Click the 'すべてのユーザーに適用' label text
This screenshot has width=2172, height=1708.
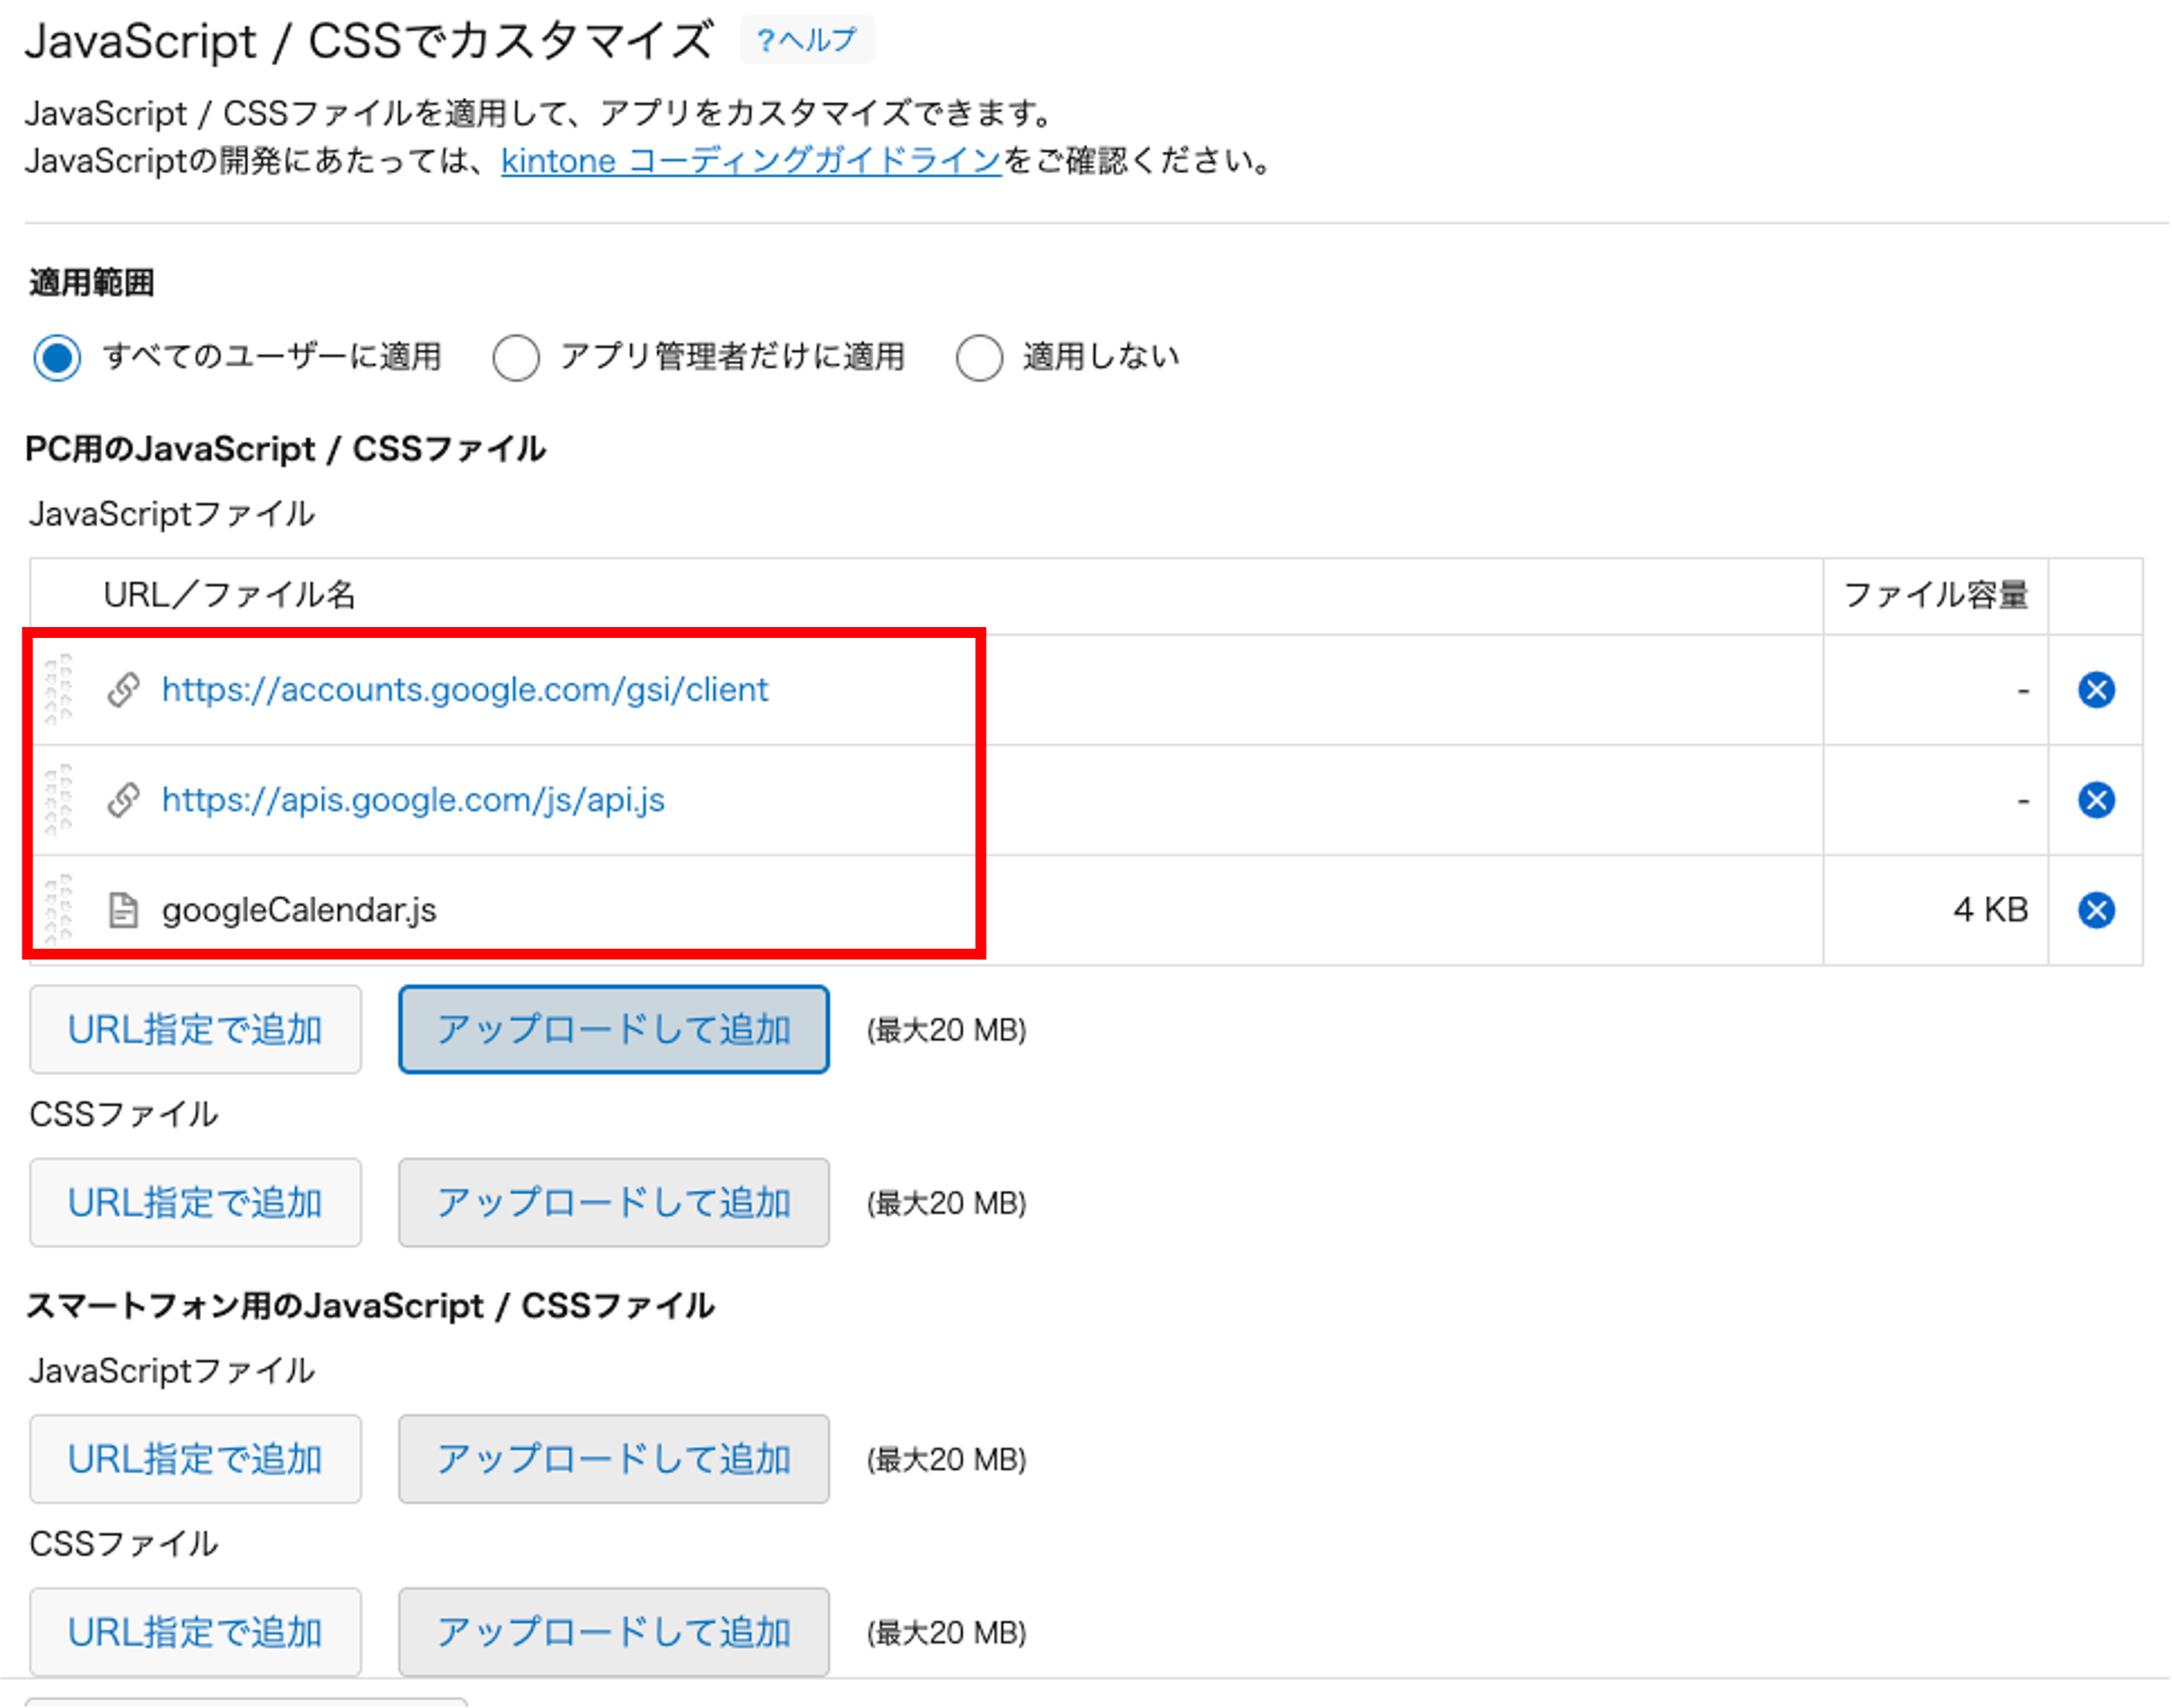point(272,356)
